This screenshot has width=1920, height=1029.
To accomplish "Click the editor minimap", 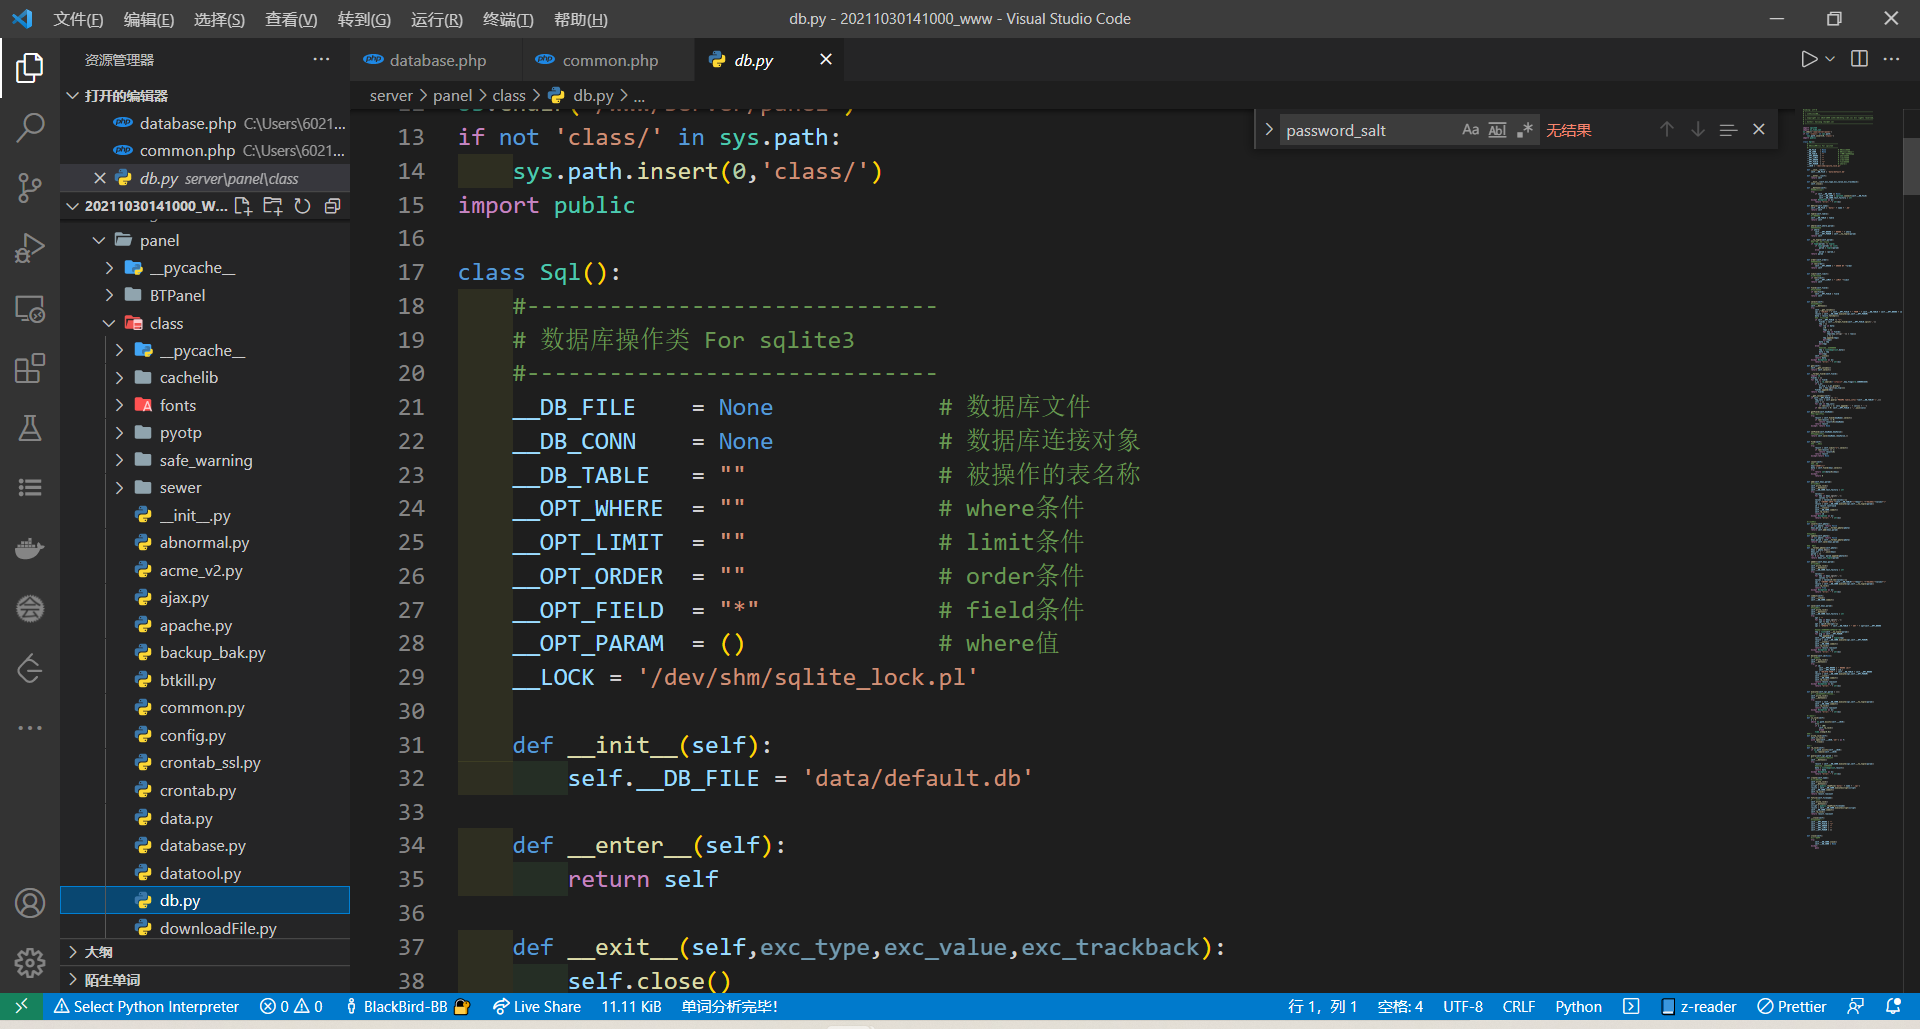I will pos(1852,480).
